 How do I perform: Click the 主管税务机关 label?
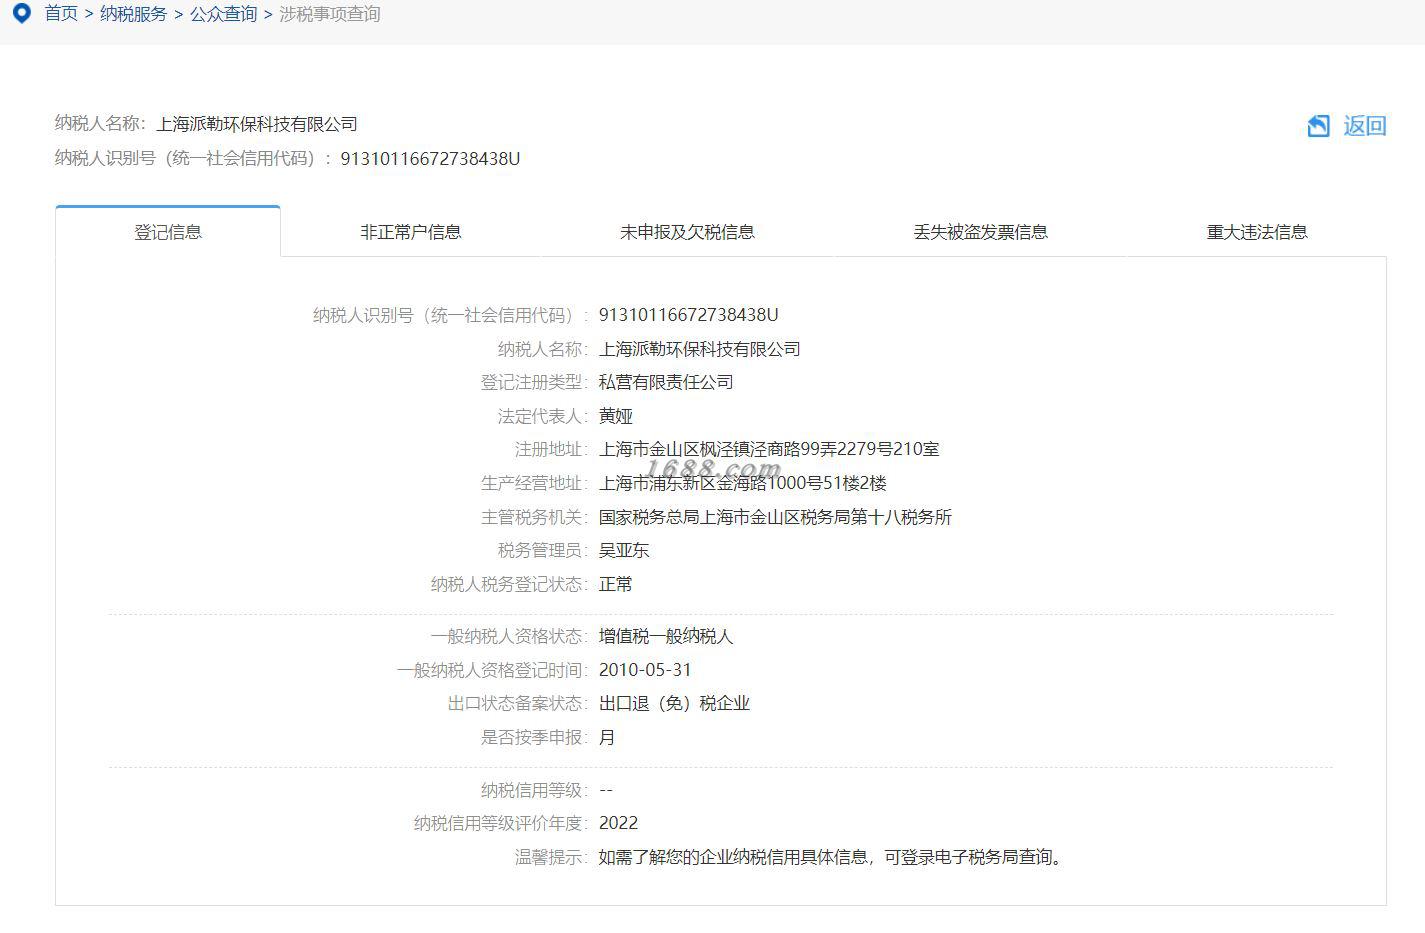tap(535, 517)
